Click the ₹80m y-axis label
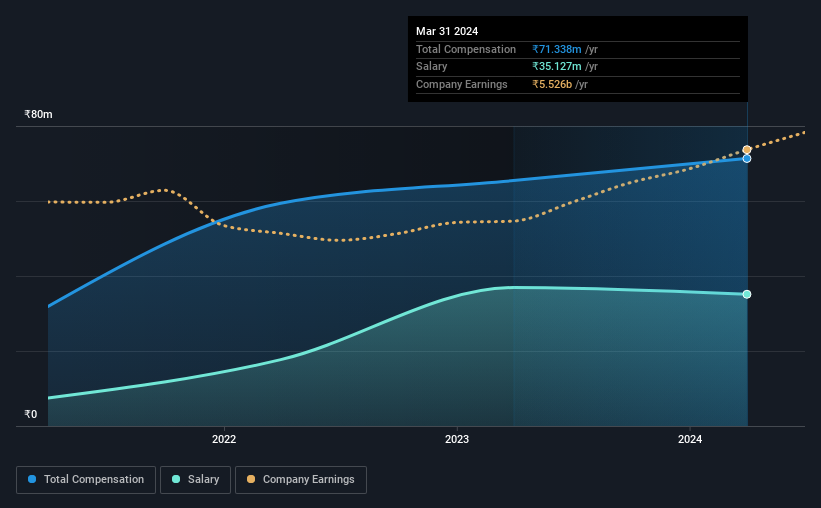The image size is (821, 508). point(38,114)
